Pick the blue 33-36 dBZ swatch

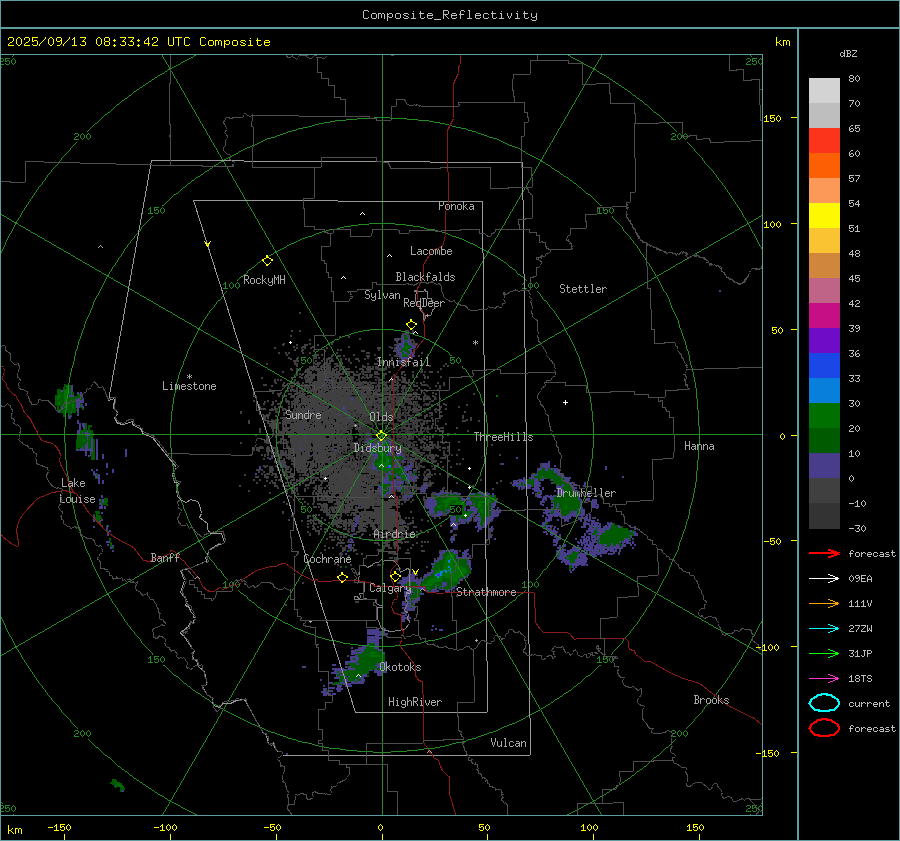pyautogui.click(x=824, y=366)
